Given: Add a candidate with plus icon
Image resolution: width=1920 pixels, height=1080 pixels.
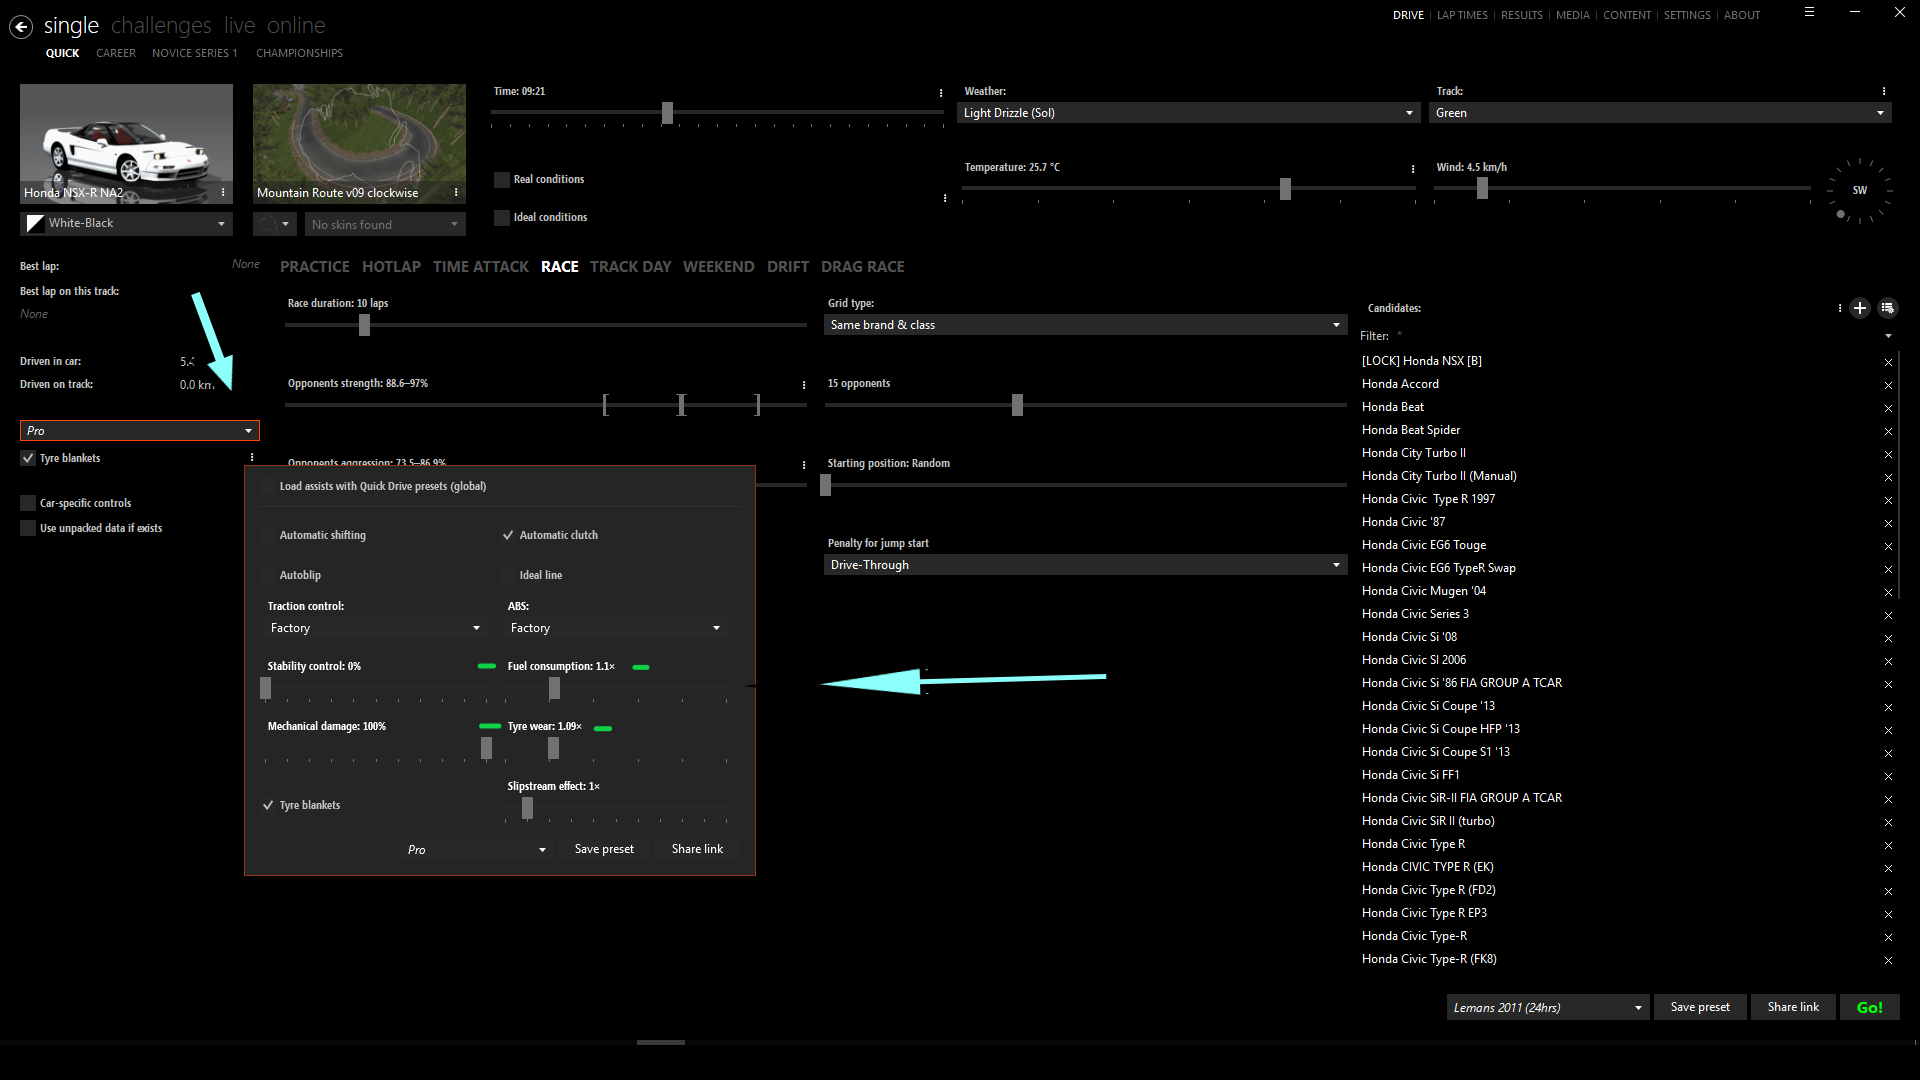Looking at the screenshot, I should [x=1859, y=308].
